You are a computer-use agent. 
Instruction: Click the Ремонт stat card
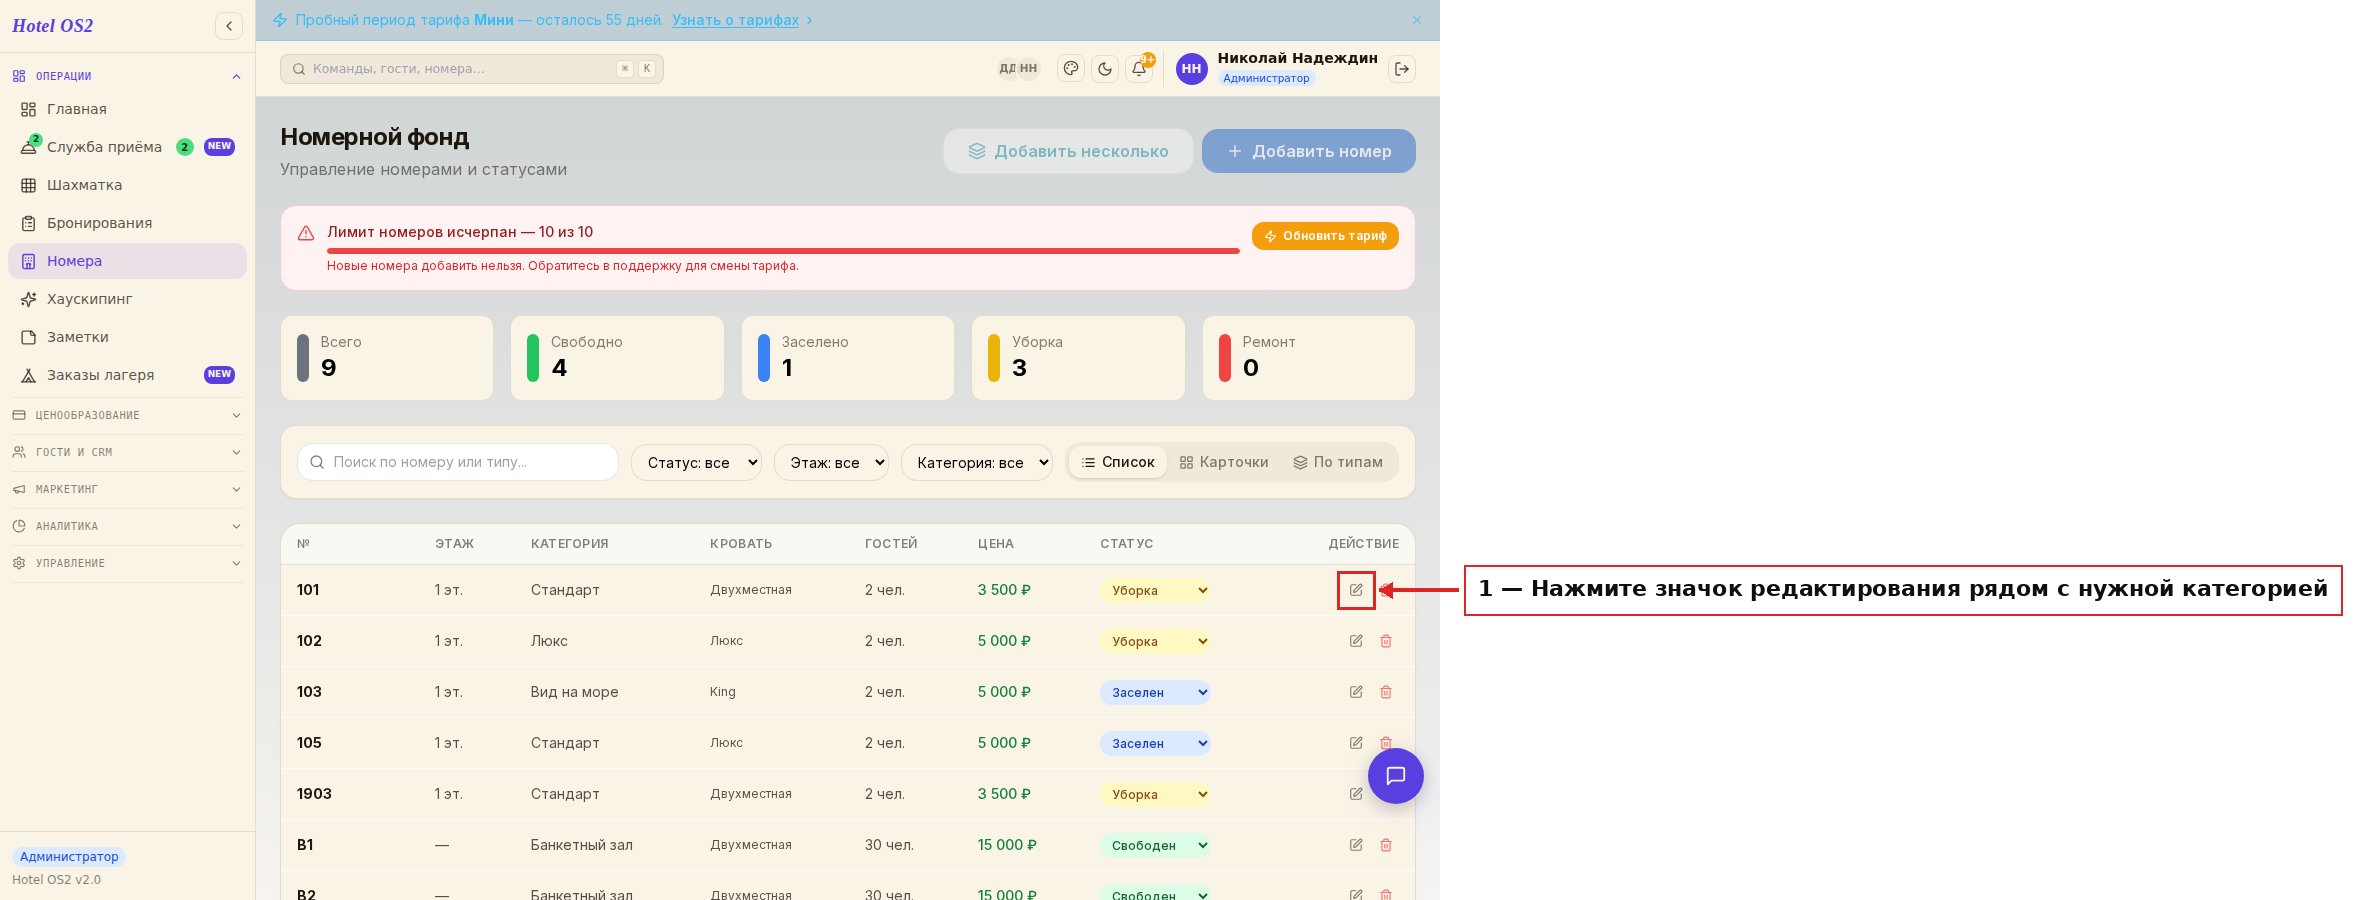(1309, 358)
